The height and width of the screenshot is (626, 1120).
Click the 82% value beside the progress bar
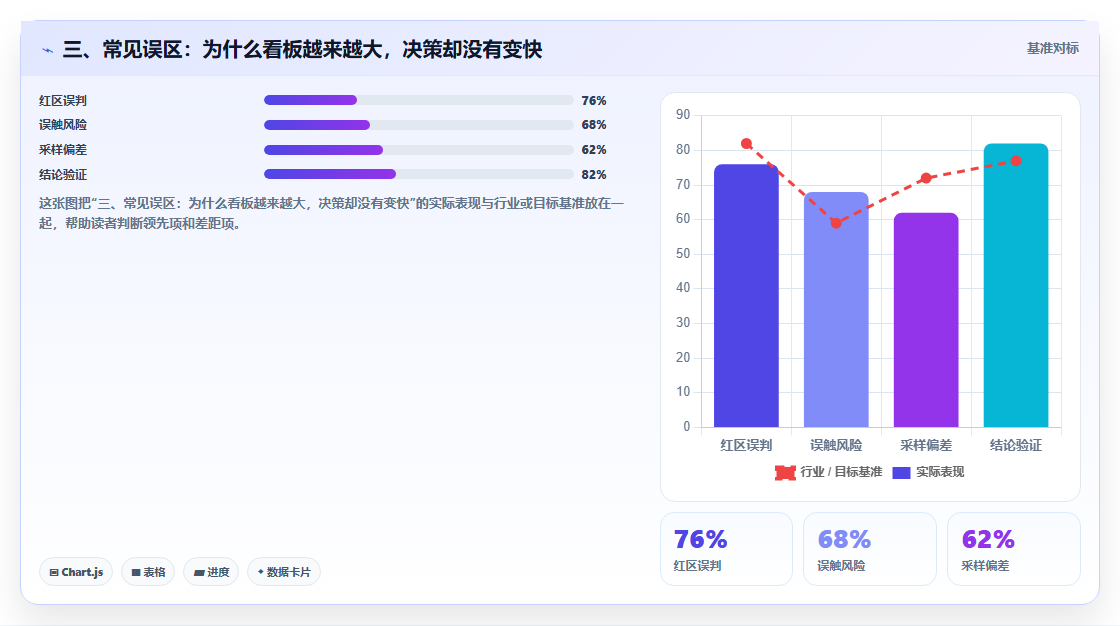click(594, 175)
